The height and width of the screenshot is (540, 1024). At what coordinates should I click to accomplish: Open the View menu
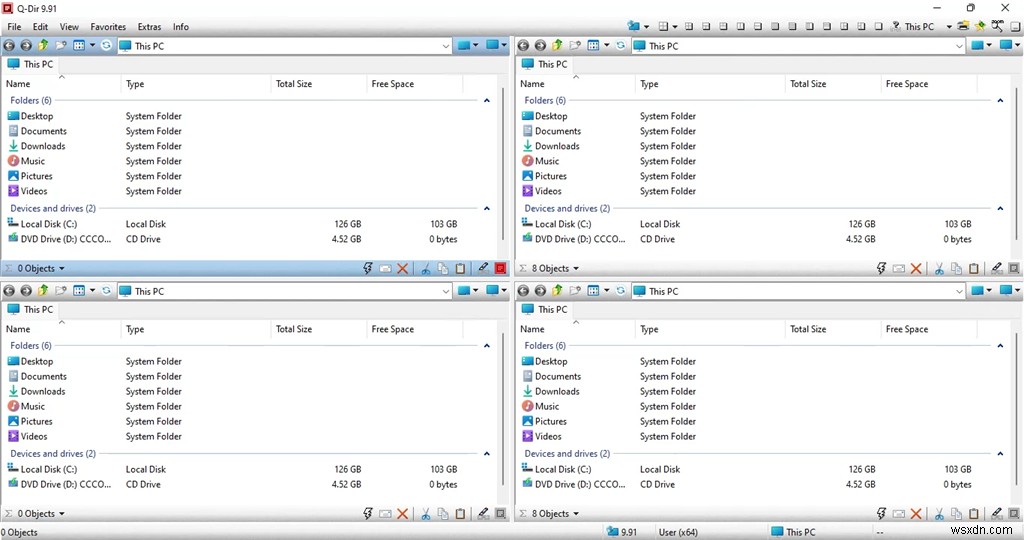(69, 27)
